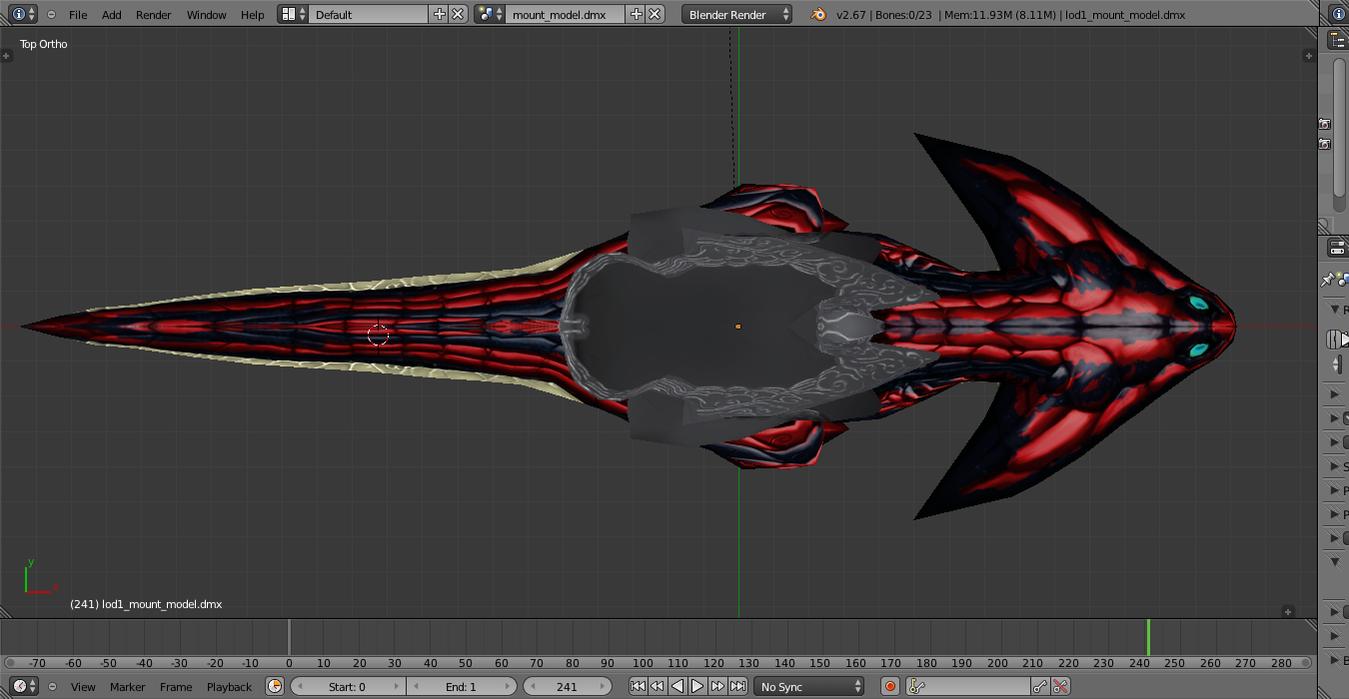Image resolution: width=1349 pixels, height=699 pixels.
Task: Jump to the previous keyframe
Action: tap(657, 686)
